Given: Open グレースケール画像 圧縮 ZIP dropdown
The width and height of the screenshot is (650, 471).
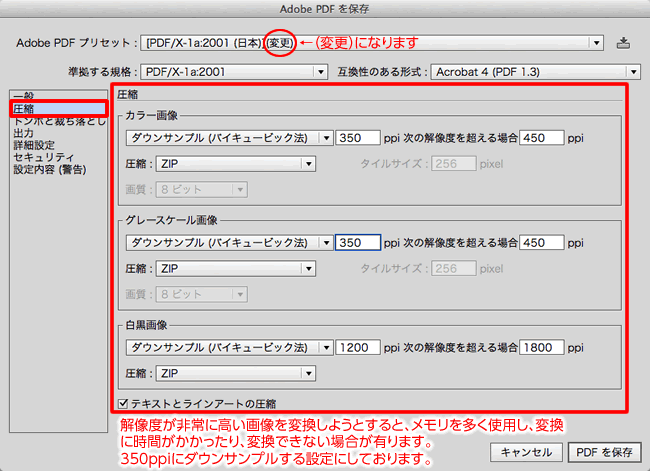Looking at the screenshot, I should coord(235,269).
